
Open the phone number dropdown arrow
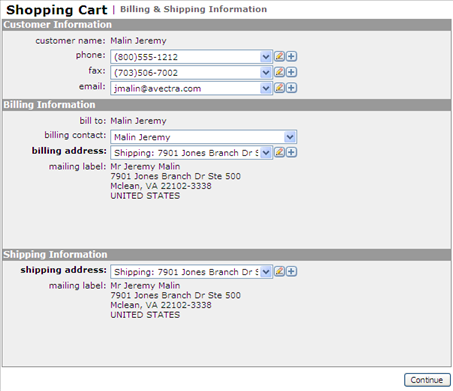(266, 57)
